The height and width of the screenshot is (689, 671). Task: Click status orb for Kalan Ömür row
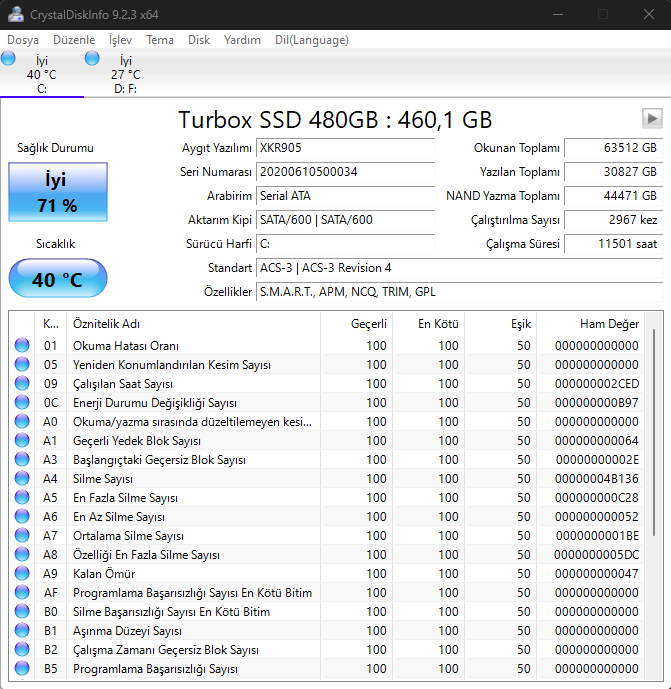[x=22, y=574]
